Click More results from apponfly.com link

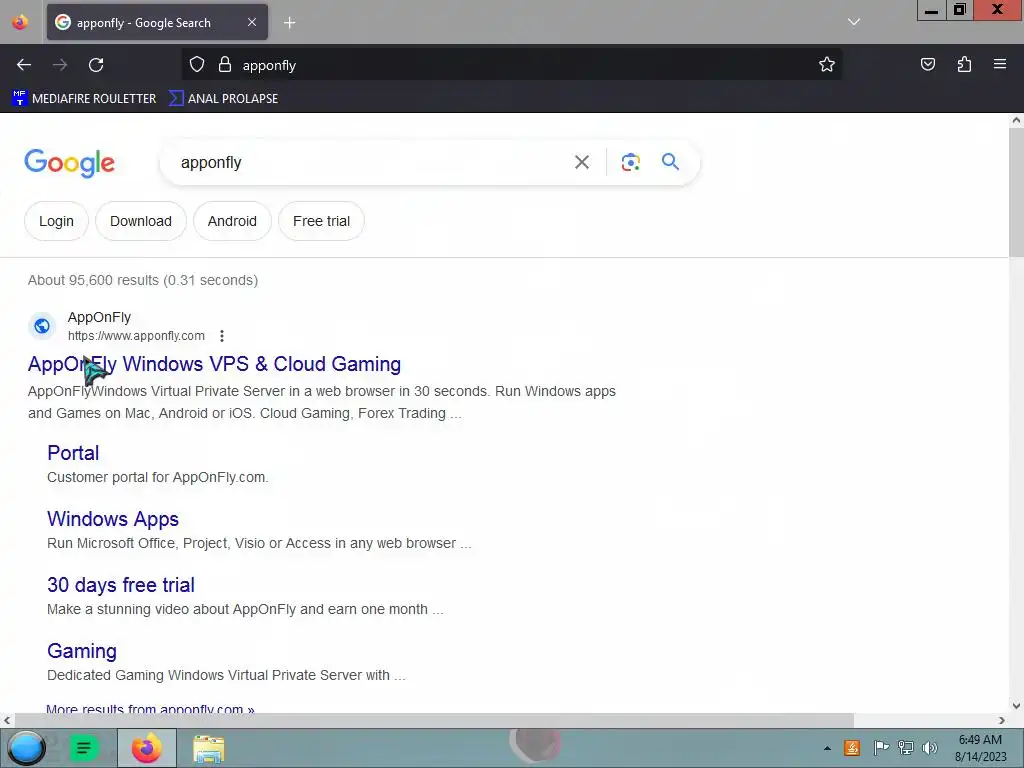pyautogui.click(x=150, y=709)
